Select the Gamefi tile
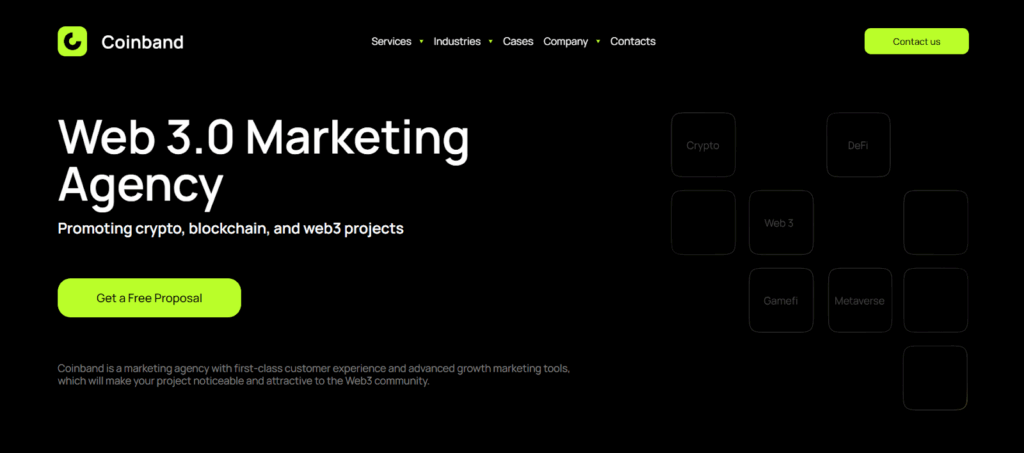Image resolution: width=1024 pixels, height=453 pixels. 781,300
